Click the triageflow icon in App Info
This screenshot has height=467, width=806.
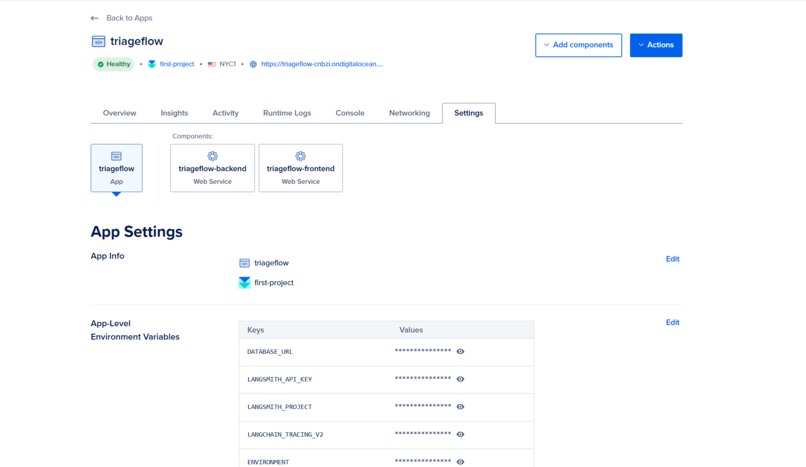coord(244,263)
